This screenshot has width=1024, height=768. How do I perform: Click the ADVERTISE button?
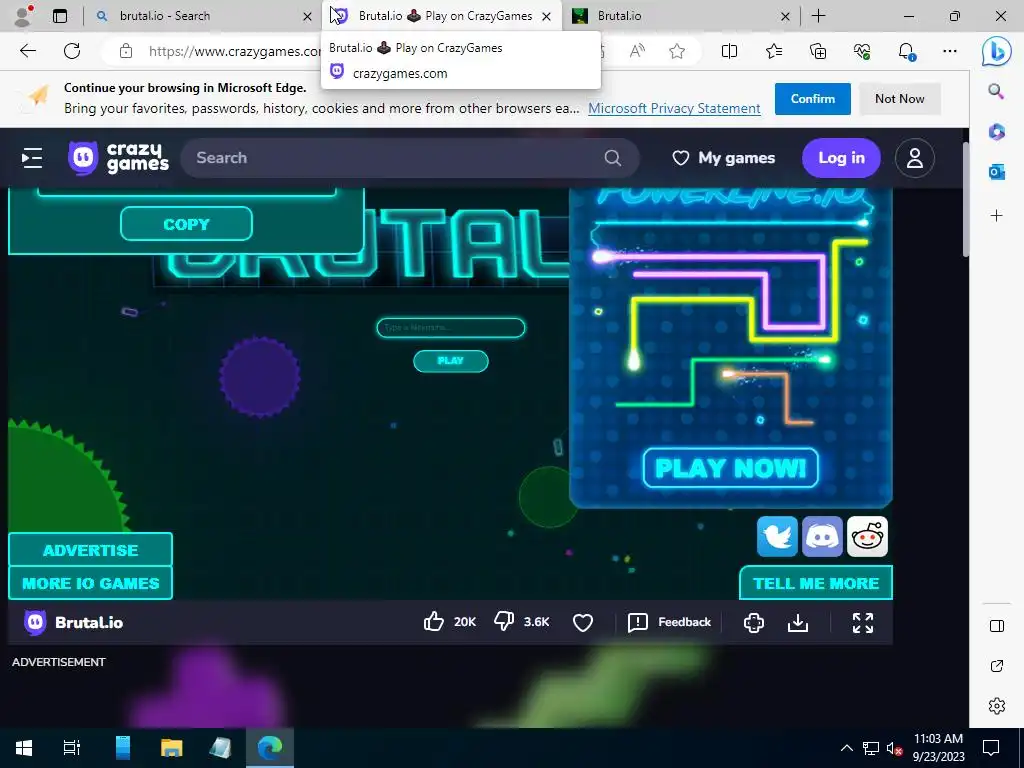(x=90, y=550)
